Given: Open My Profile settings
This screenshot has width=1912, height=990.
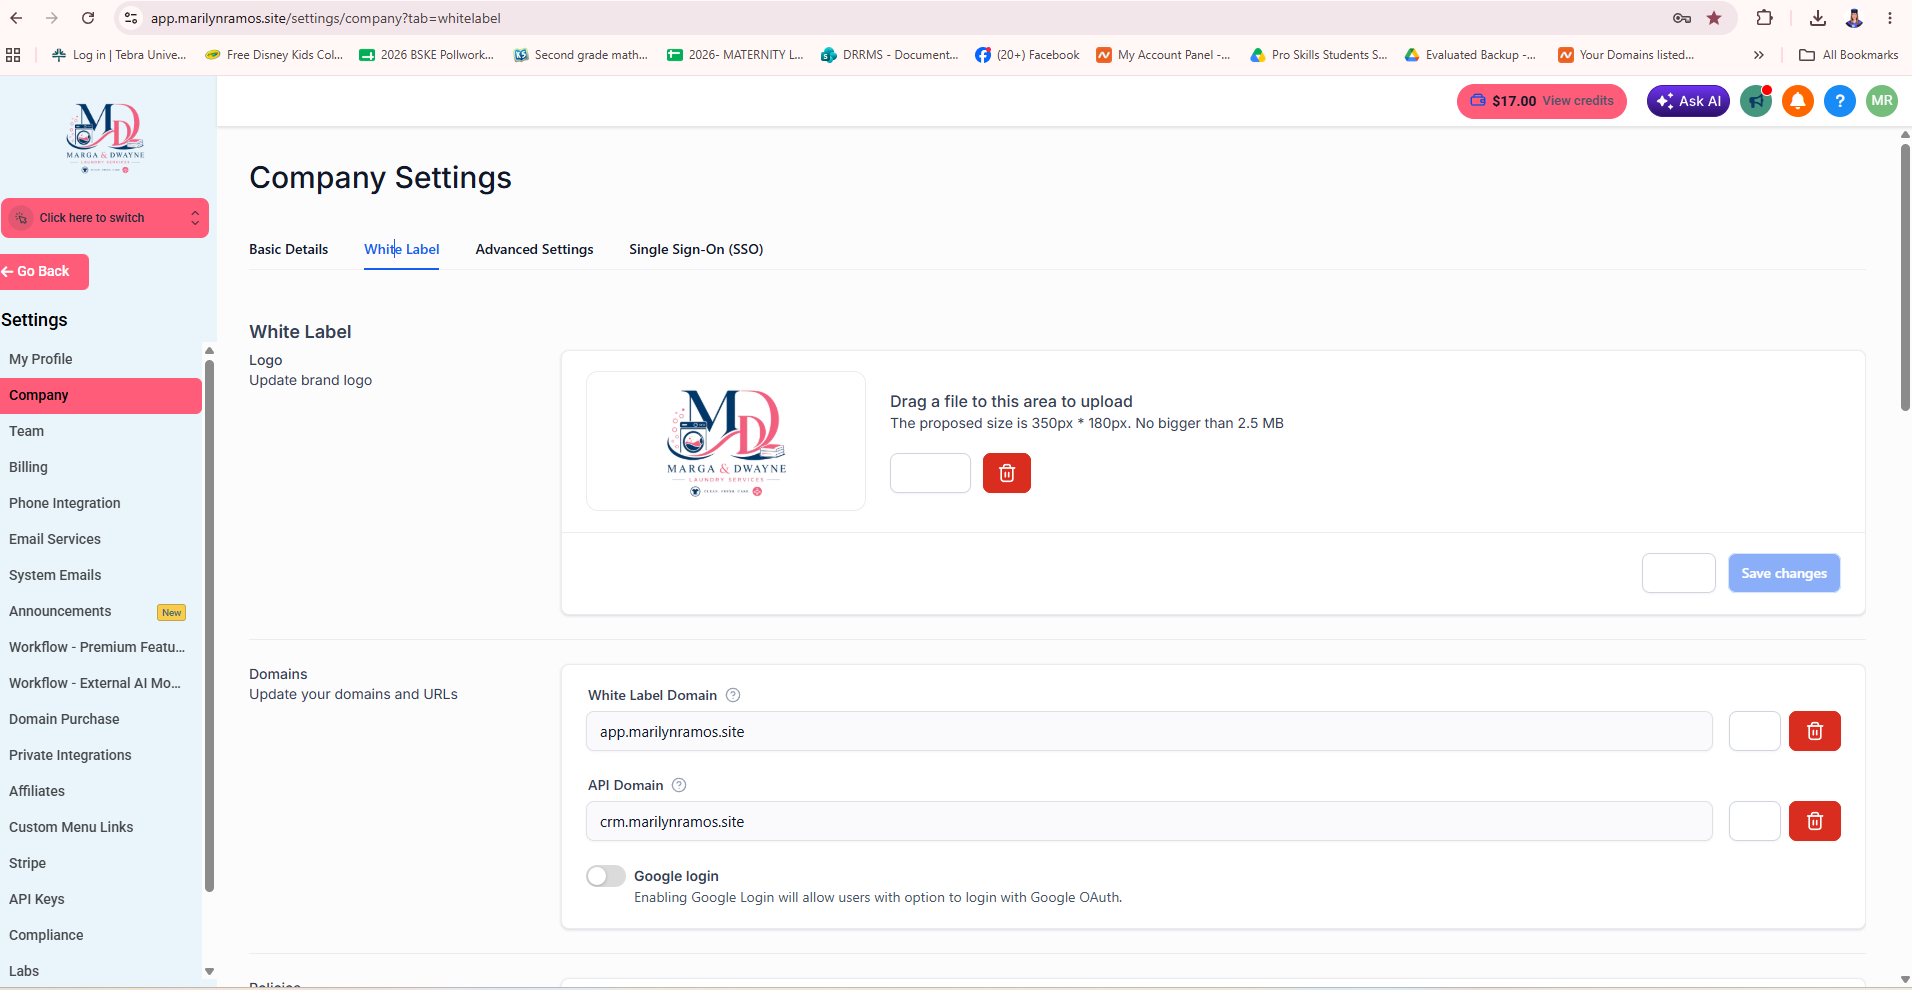Looking at the screenshot, I should [x=101, y=359].
